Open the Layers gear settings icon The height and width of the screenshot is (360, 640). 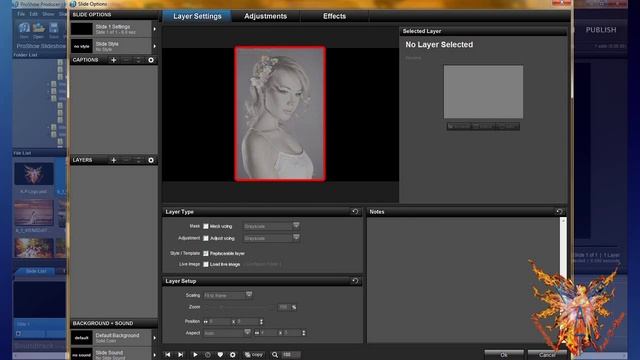(151, 160)
